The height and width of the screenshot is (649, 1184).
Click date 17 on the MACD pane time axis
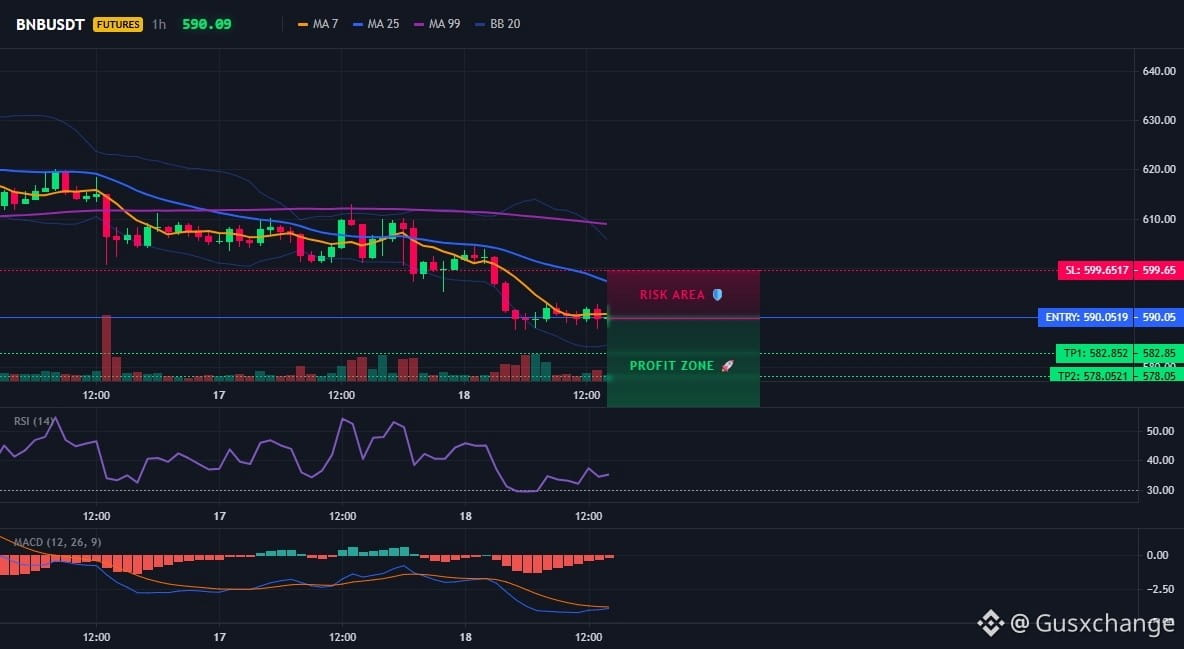[x=220, y=637]
